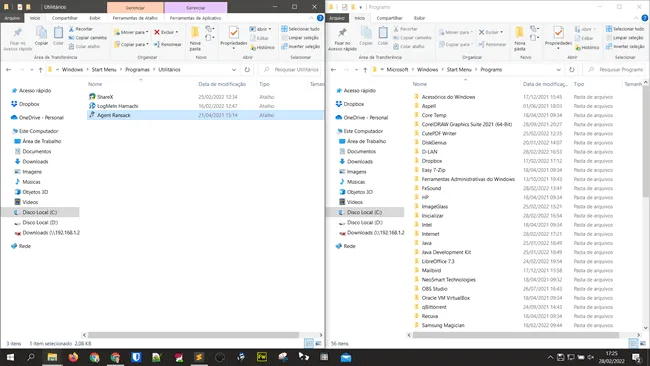Select Documentos in the Programs window sidebar
The height and width of the screenshot is (366, 650).
click(361, 151)
